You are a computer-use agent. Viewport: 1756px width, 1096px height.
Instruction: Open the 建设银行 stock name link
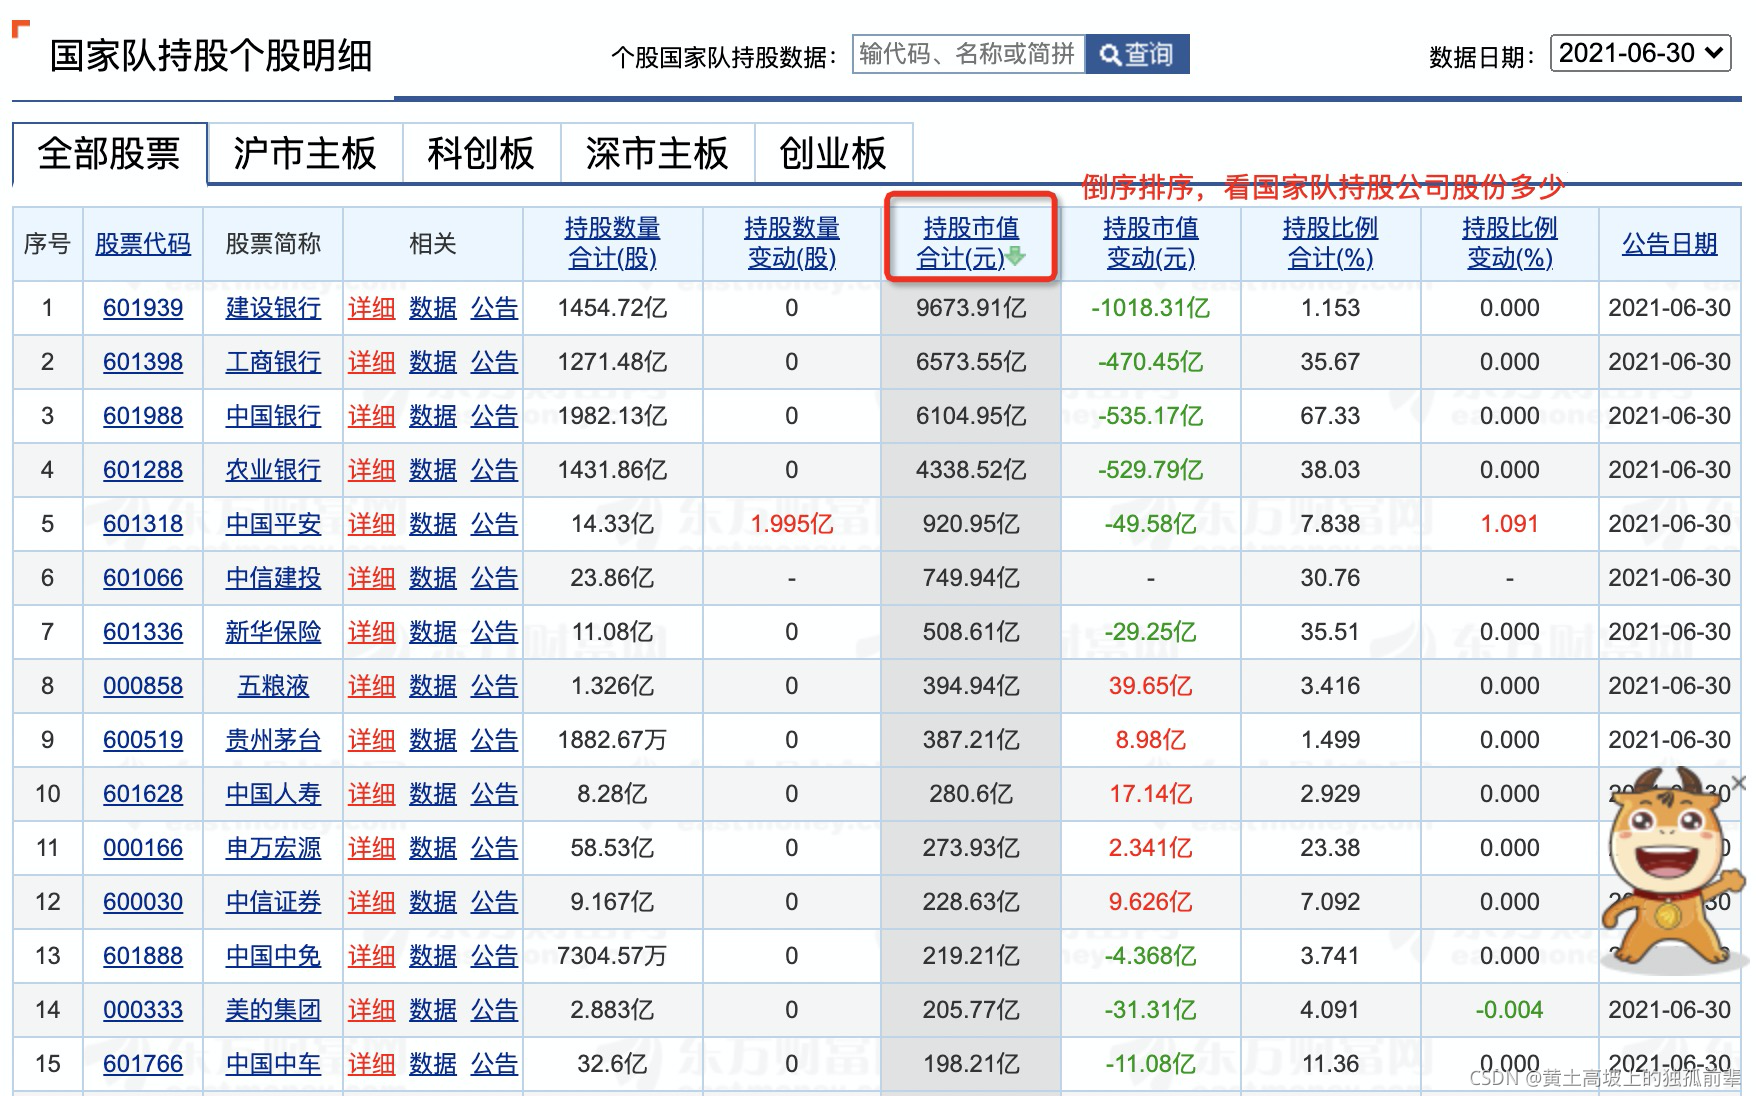pos(274,308)
